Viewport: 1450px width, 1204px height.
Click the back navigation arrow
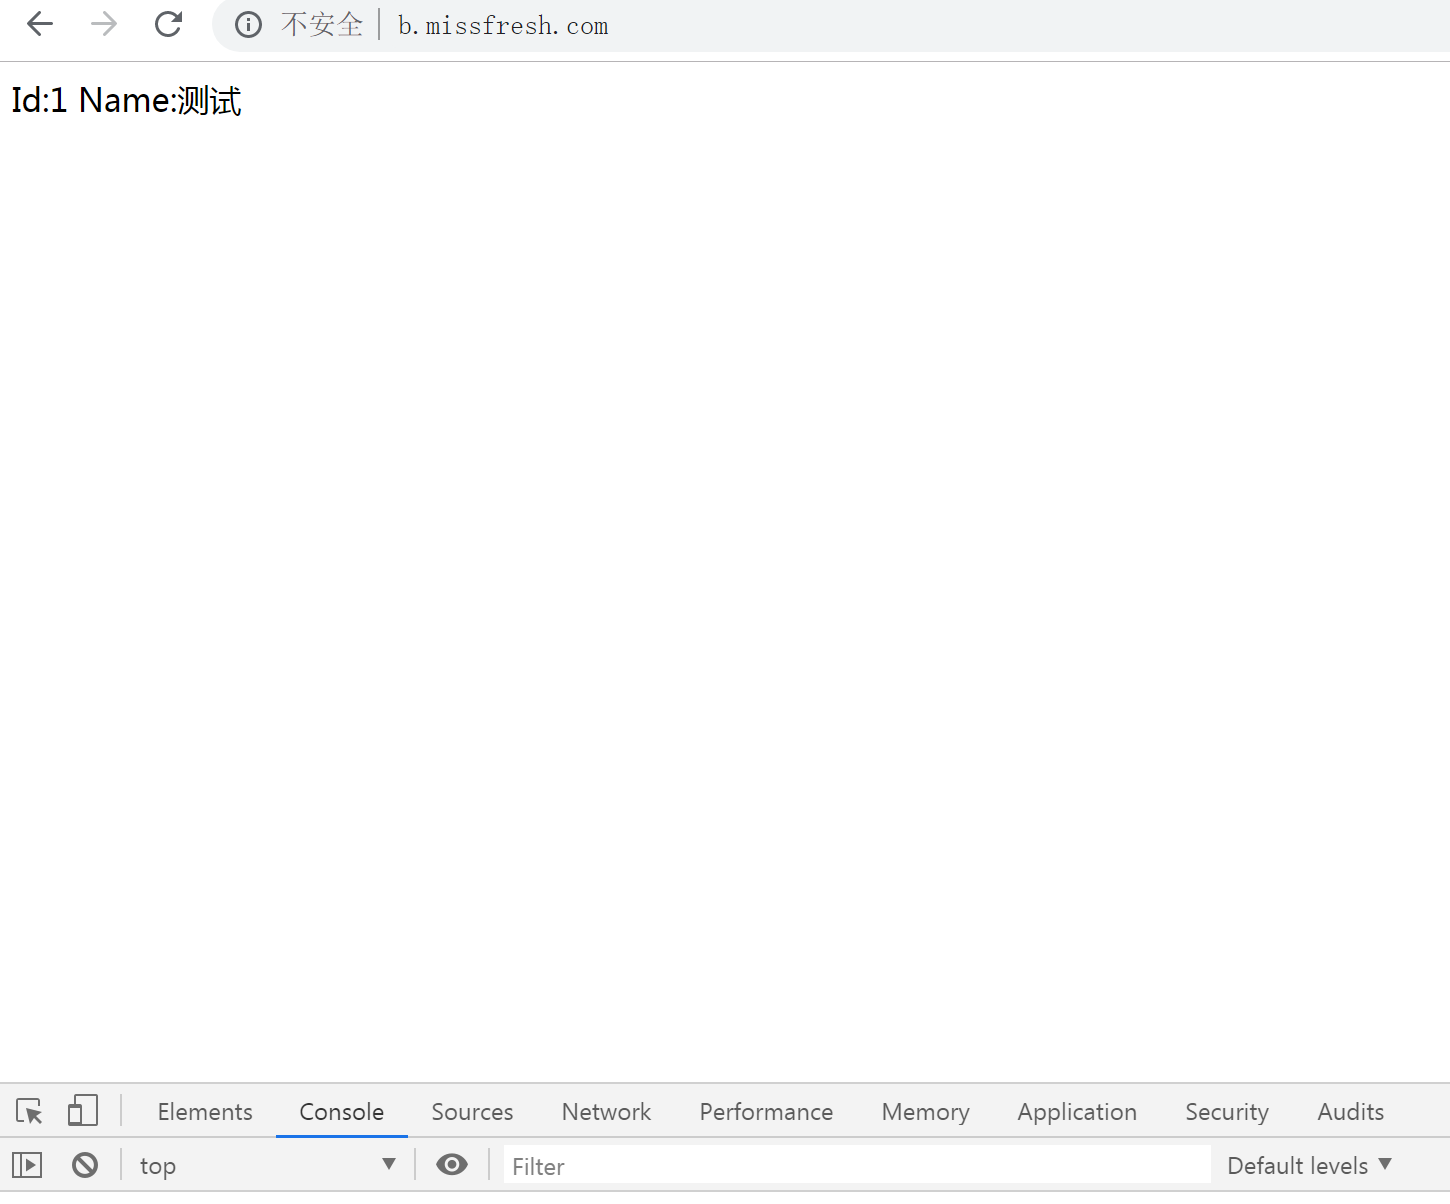[39, 24]
